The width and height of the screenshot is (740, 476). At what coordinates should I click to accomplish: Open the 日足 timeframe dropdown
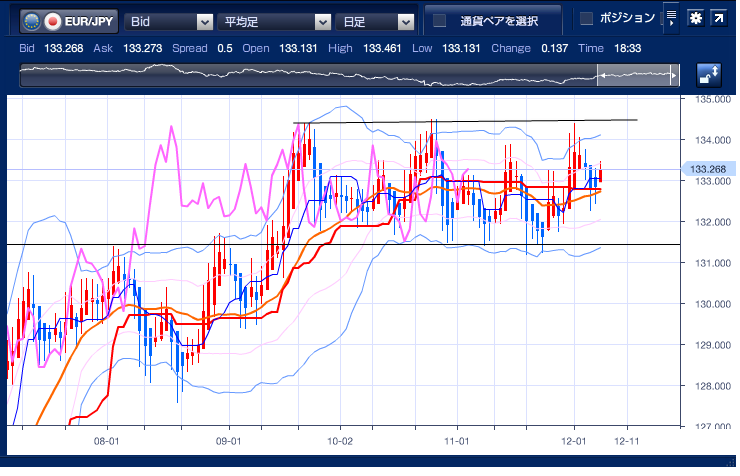[x=375, y=22]
